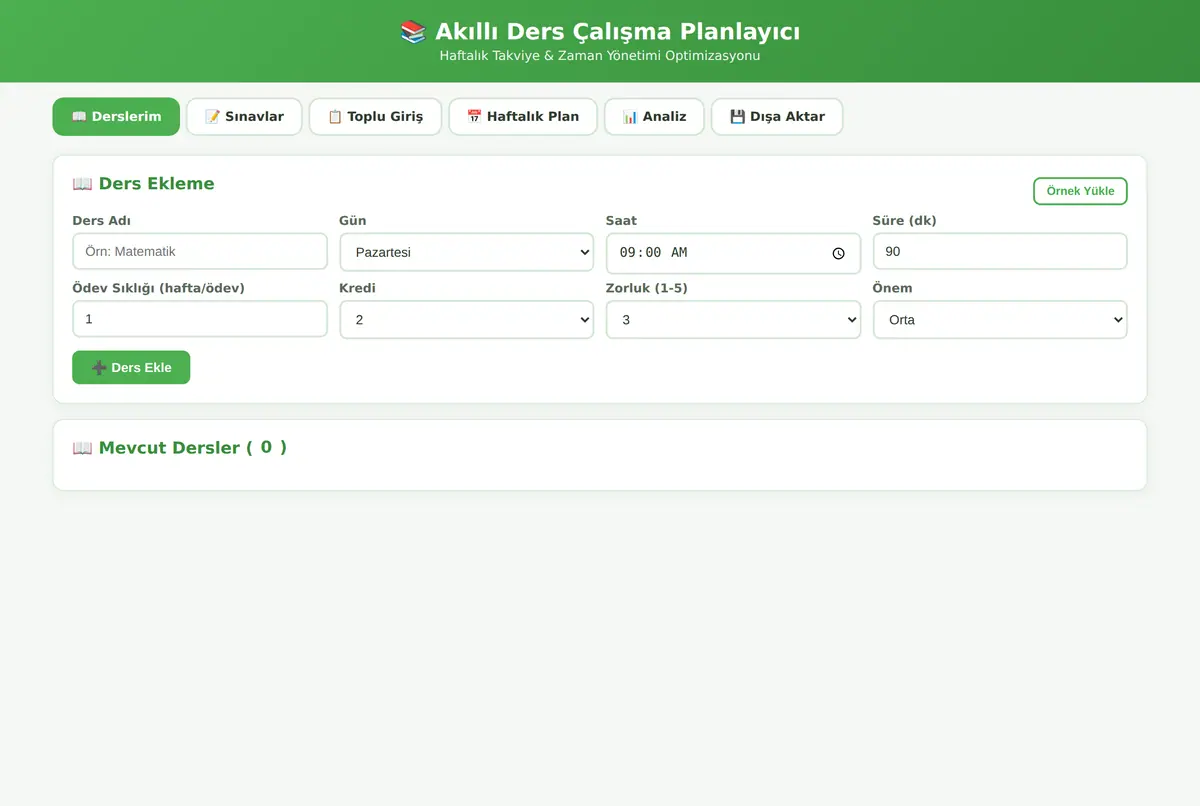Viewport: 1200px width, 806px height.
Task: Click the books icon in the page title
Action: [x=413, y=32]
